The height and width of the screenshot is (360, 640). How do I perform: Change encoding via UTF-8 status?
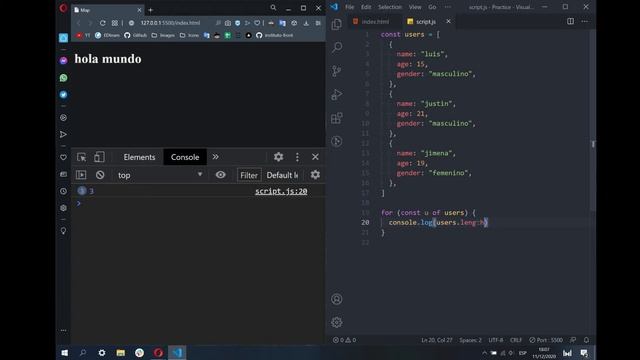(496, 340)
